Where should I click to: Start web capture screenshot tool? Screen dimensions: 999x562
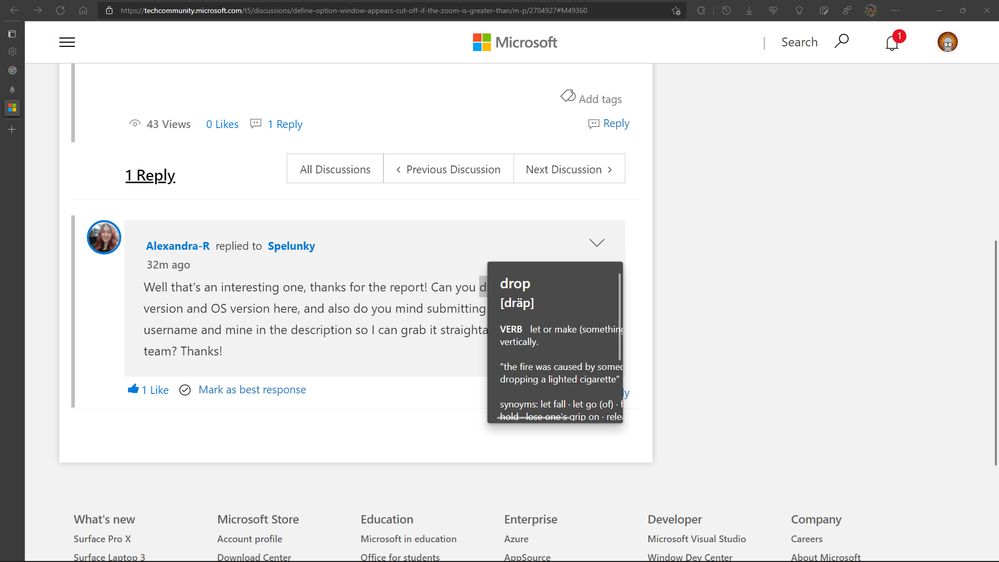824,10
